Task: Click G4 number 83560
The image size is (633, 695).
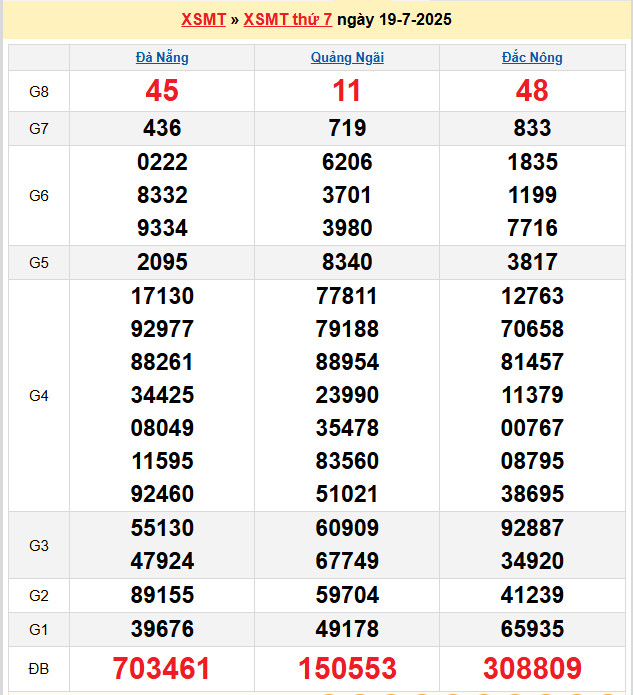Action: point(347,461)
